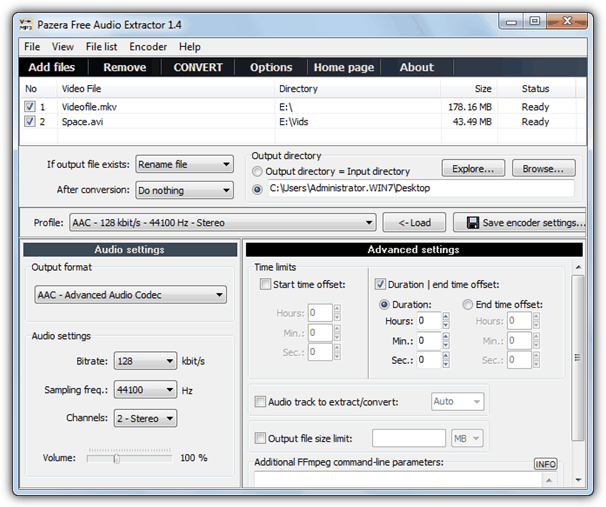Open the File menu
The image size is (606, 507).
pos(32,47)
